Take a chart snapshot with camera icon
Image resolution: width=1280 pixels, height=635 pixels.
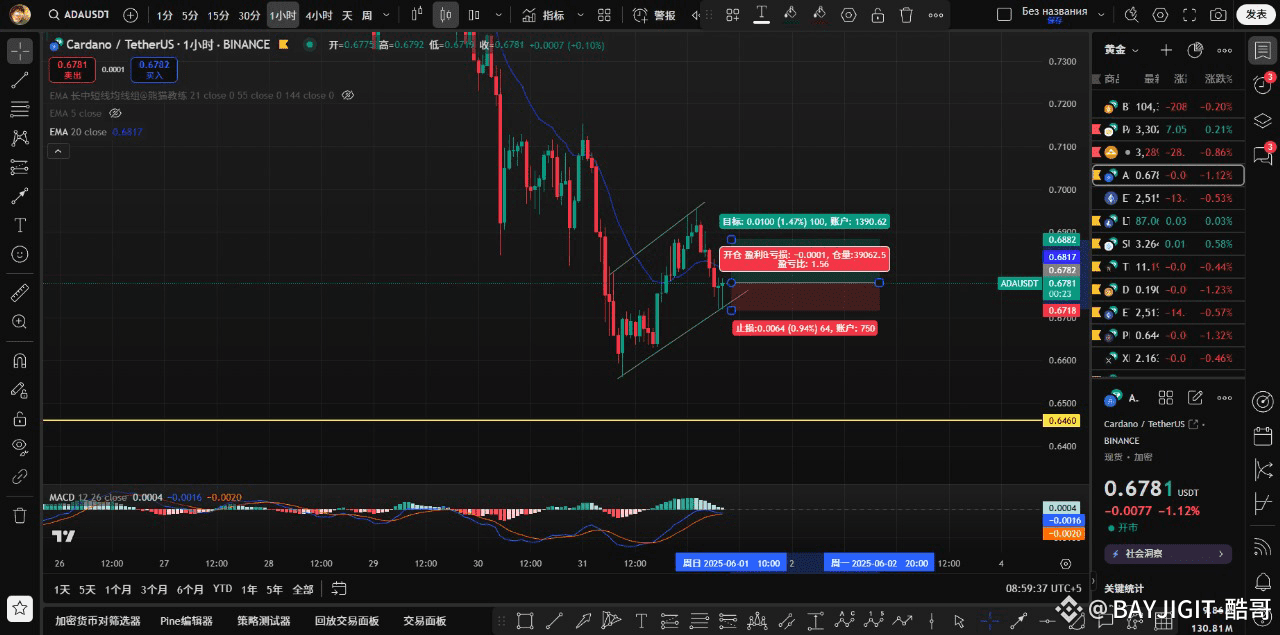1218,15
